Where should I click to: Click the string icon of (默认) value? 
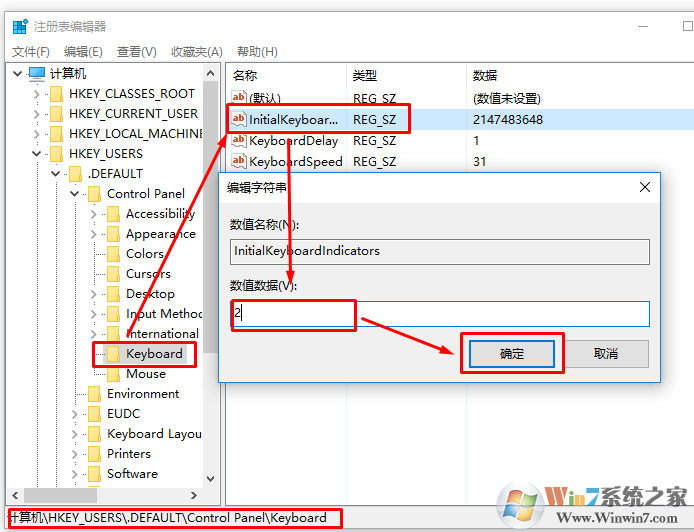click(x=239, y=97)
